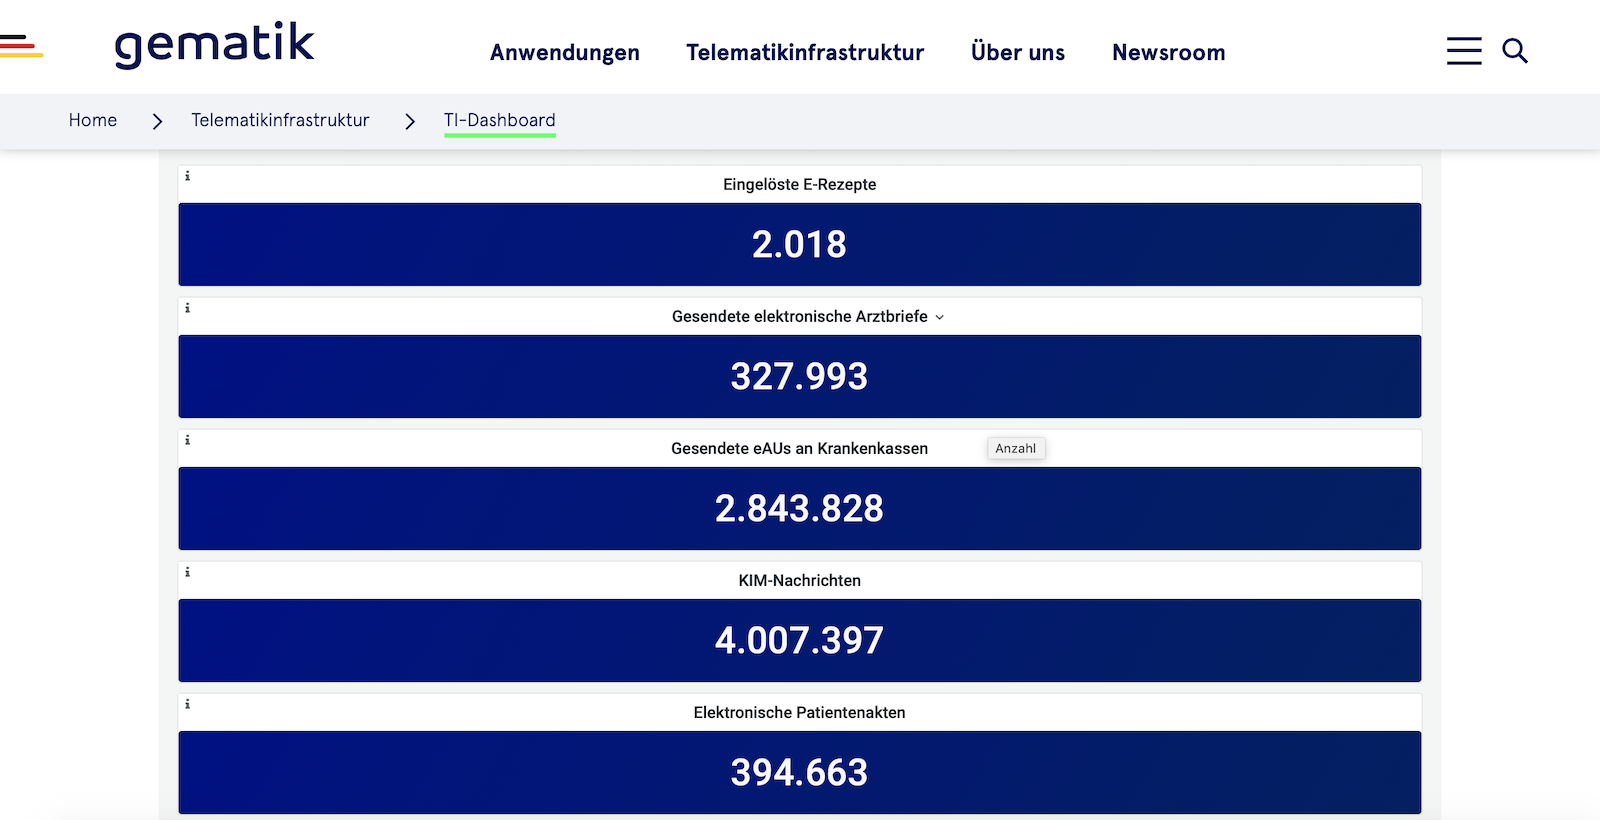1600x820 pixels.
Task: Open the Anwendungen menu
Action: 564,53
